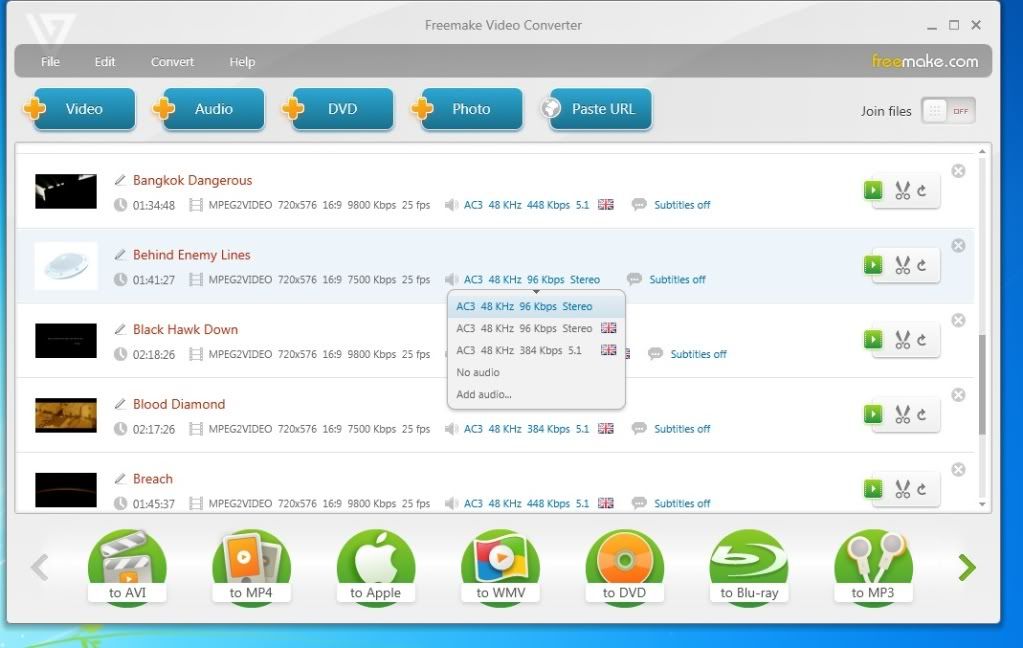Select first AC3 96 Kbps Stereo option without flag
This screenshot has width=1023, height=648.
(536, 306)
